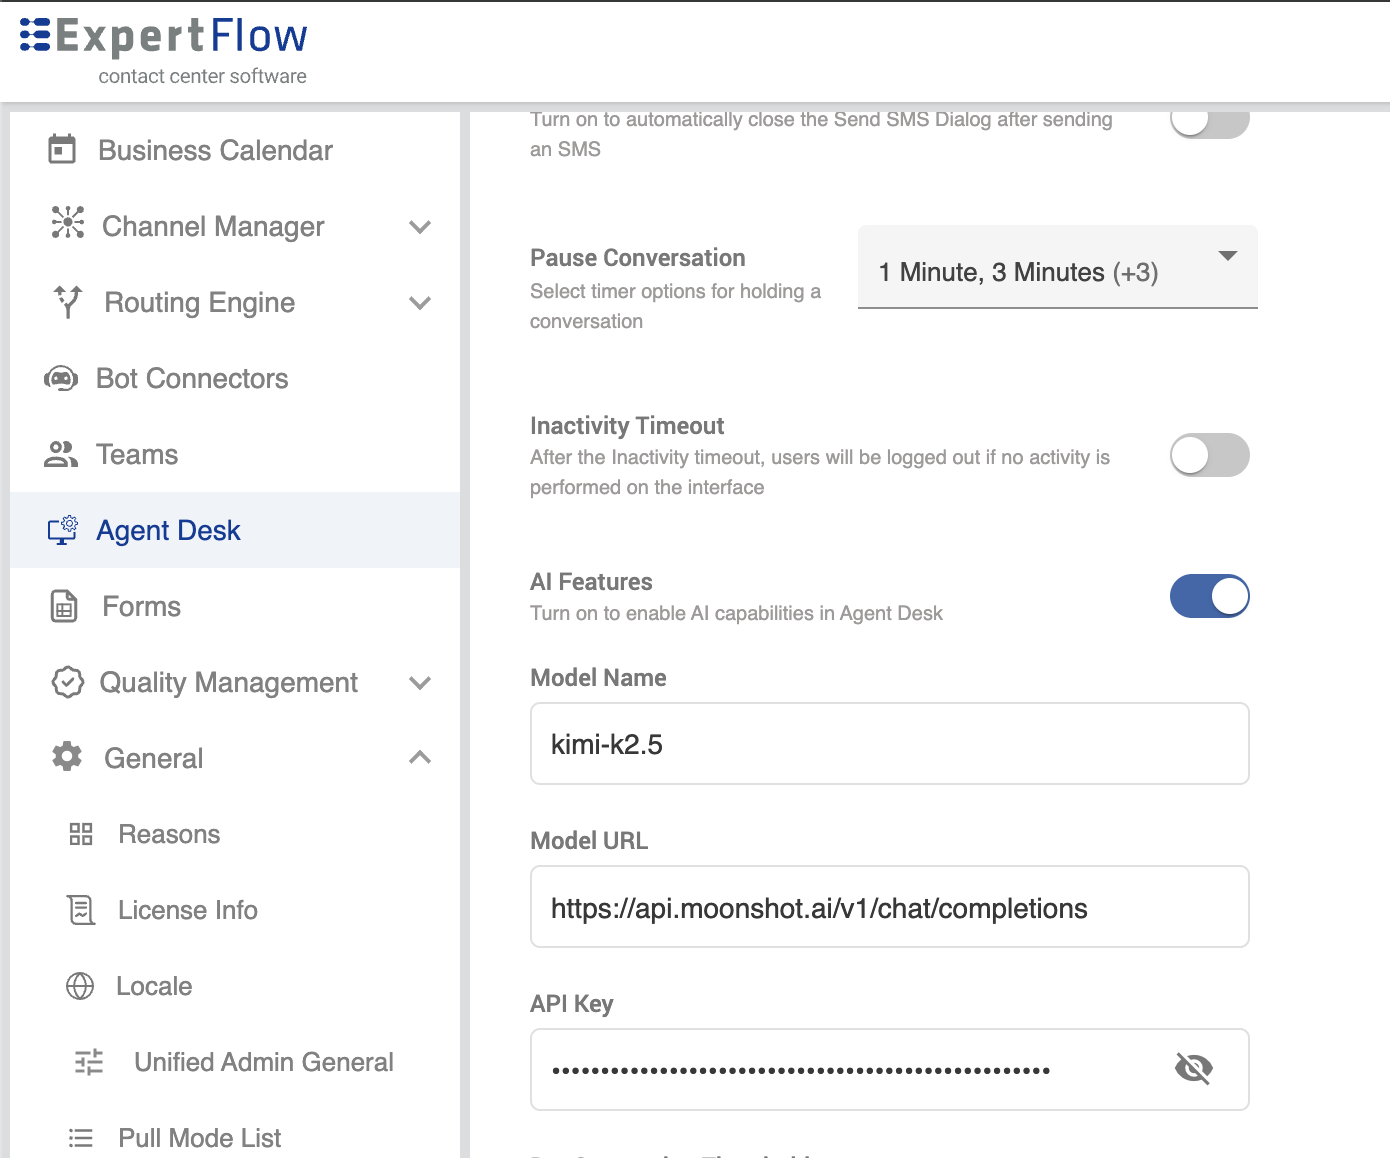Viewport: 1390px width, 1158px height.
Task: Click the Unified Admin General sliders icon
Action: [x=89, y=1062]
